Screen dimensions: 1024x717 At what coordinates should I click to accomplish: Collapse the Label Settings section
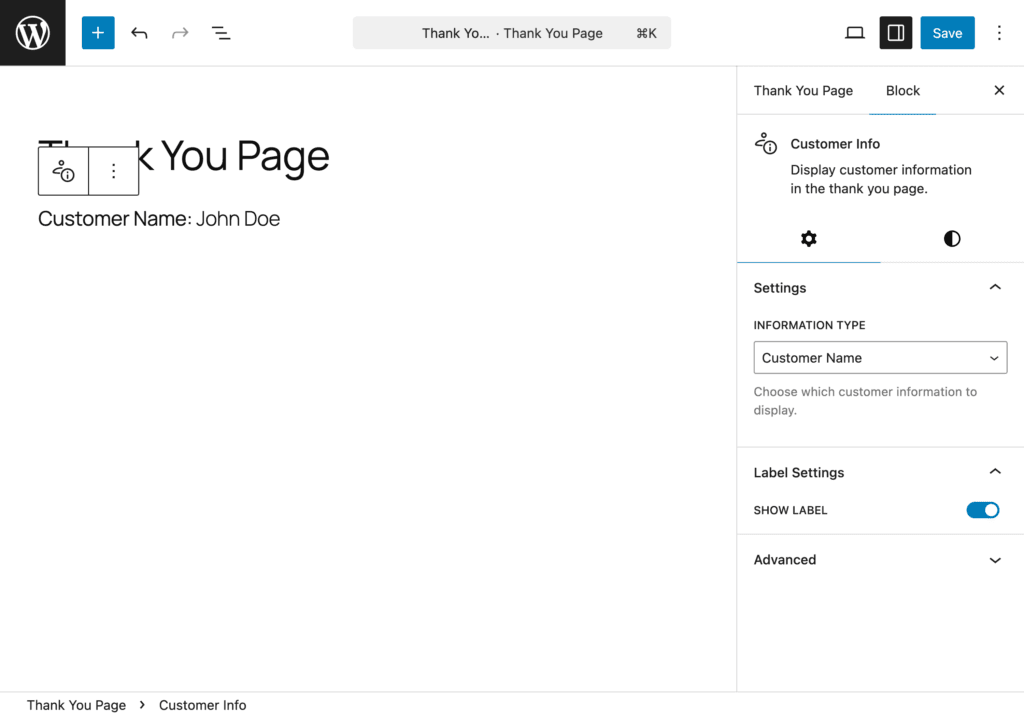click(994, 472)
